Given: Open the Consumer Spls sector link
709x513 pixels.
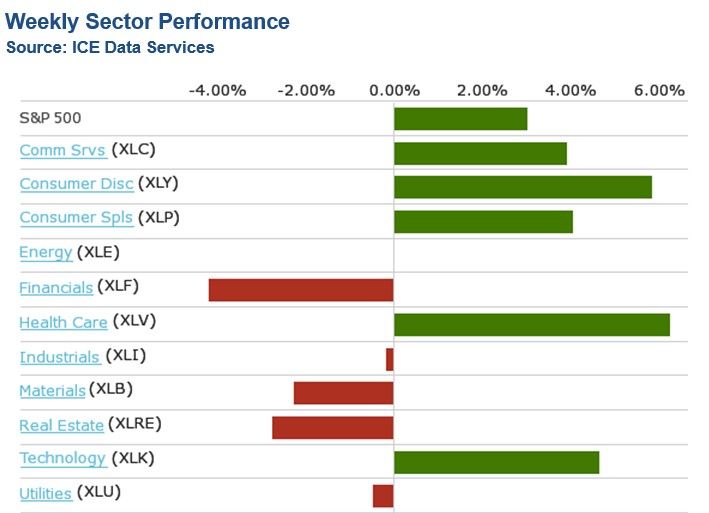Looking at the screenshot, I should pos(76,218).
